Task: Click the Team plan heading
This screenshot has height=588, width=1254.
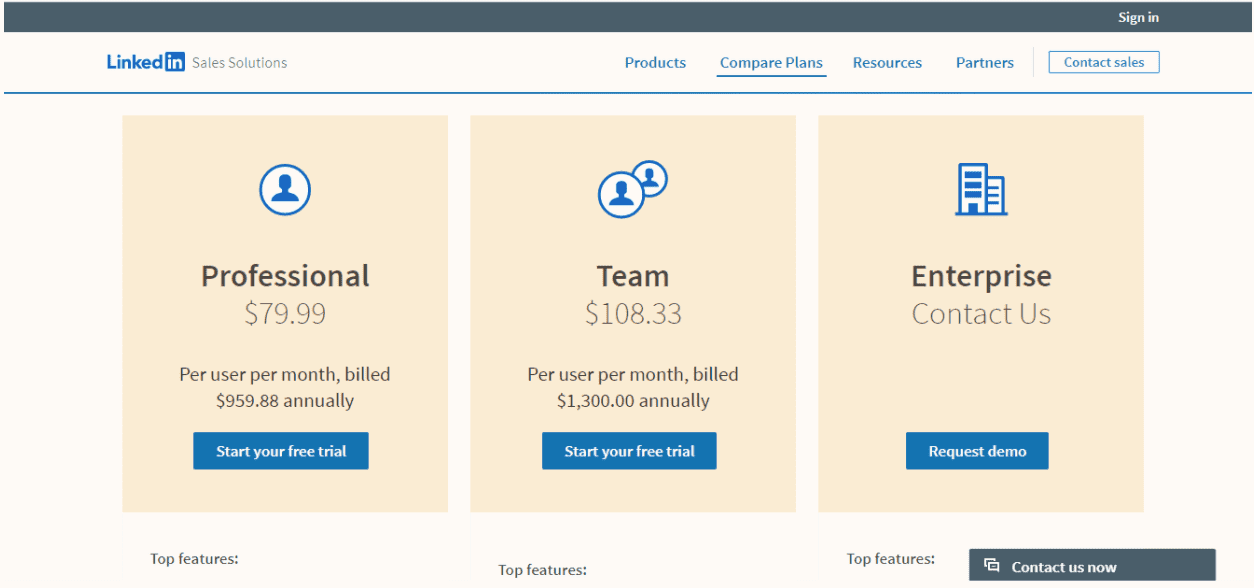Action: click(633, 276)
